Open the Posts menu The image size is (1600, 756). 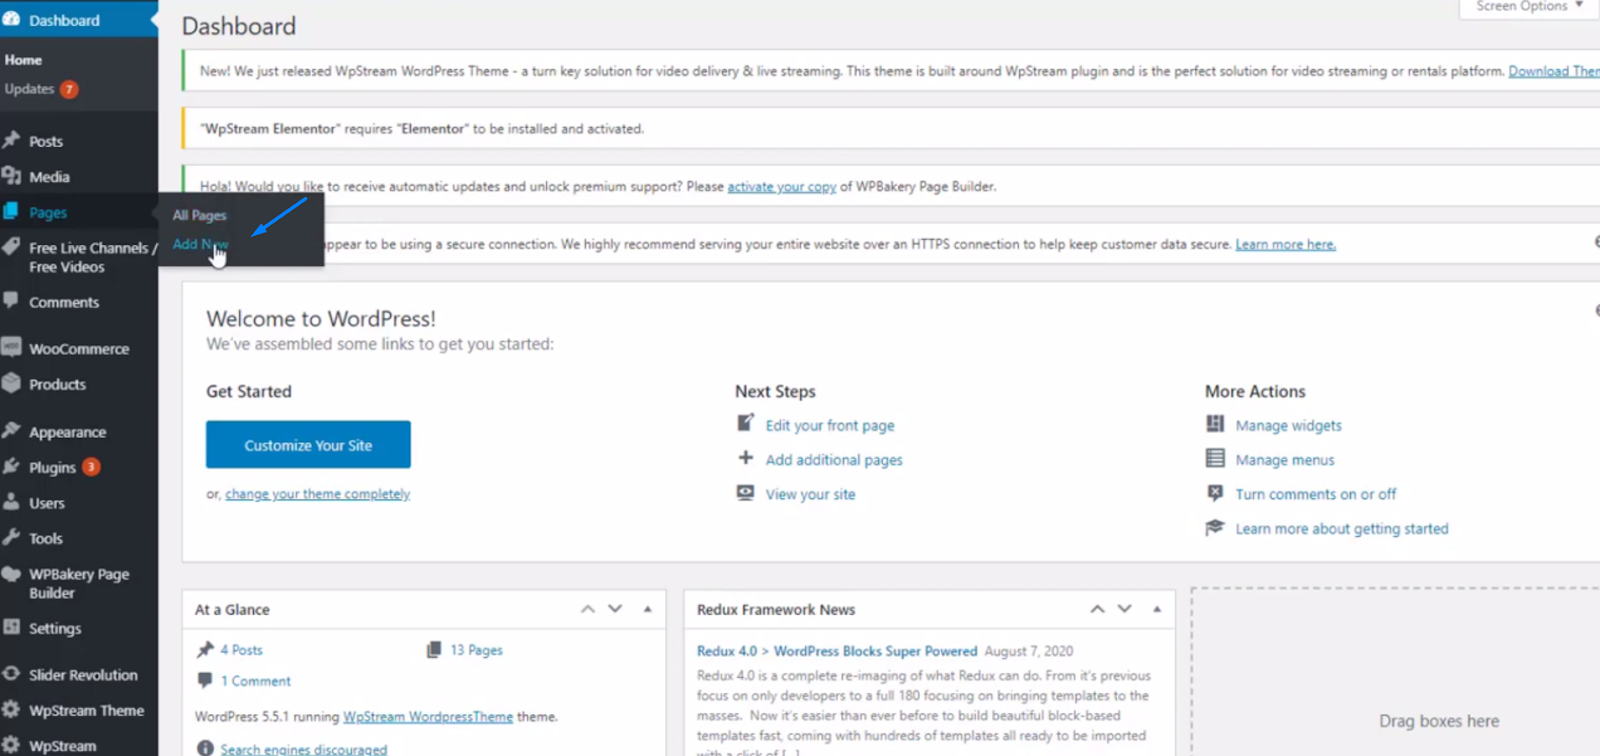46,141
